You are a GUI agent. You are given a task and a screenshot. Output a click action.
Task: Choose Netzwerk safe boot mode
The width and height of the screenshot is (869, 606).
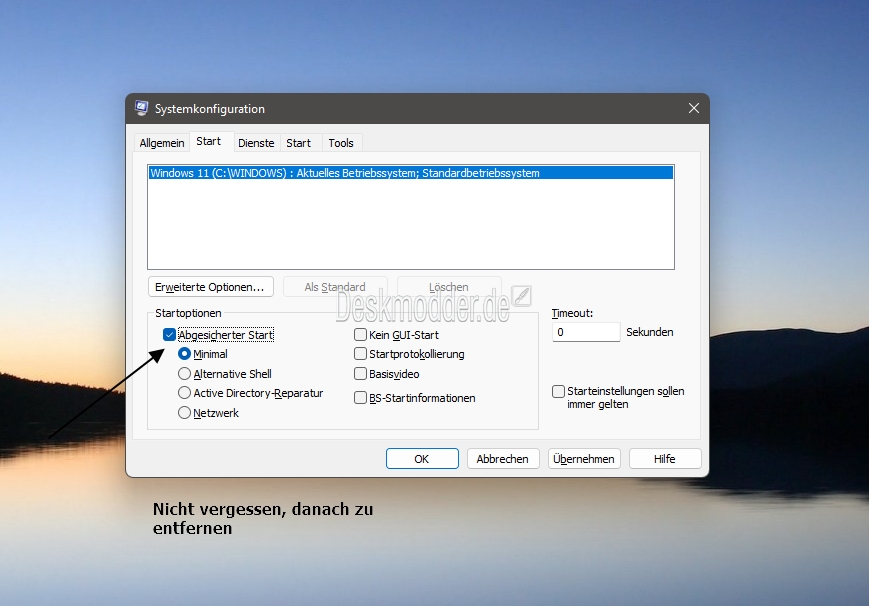pyautogui.click(x=185, y=413)
